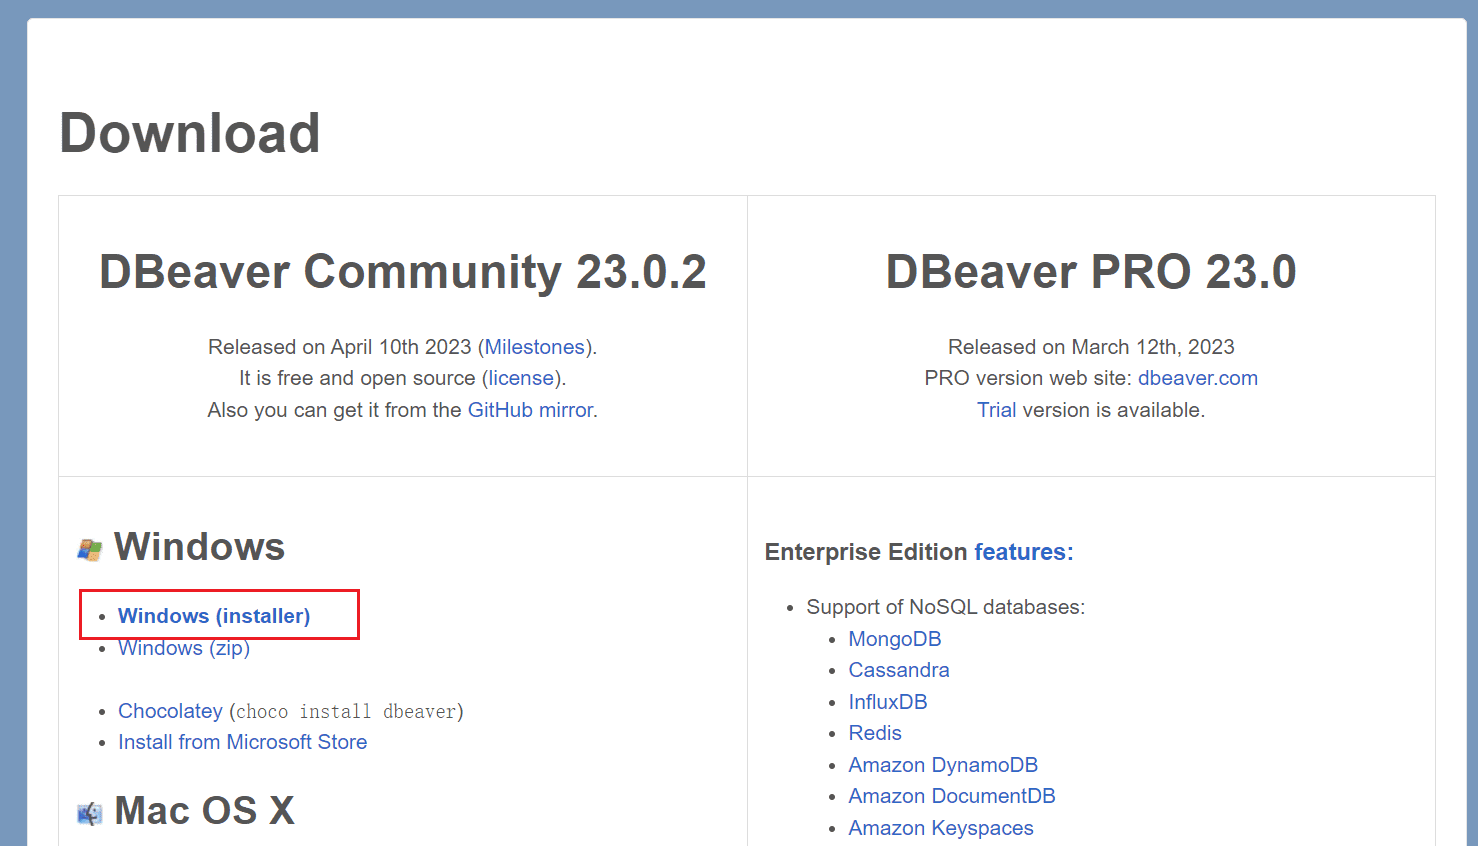This screenshot has height=846, width=1478.
Task: Open the Milestones link
Action: tap(535, 347)
